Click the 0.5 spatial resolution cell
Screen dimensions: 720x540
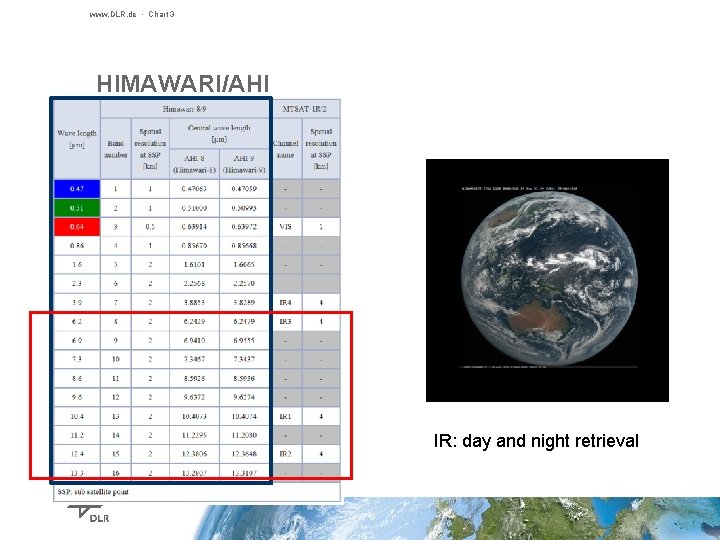(150, 227)
